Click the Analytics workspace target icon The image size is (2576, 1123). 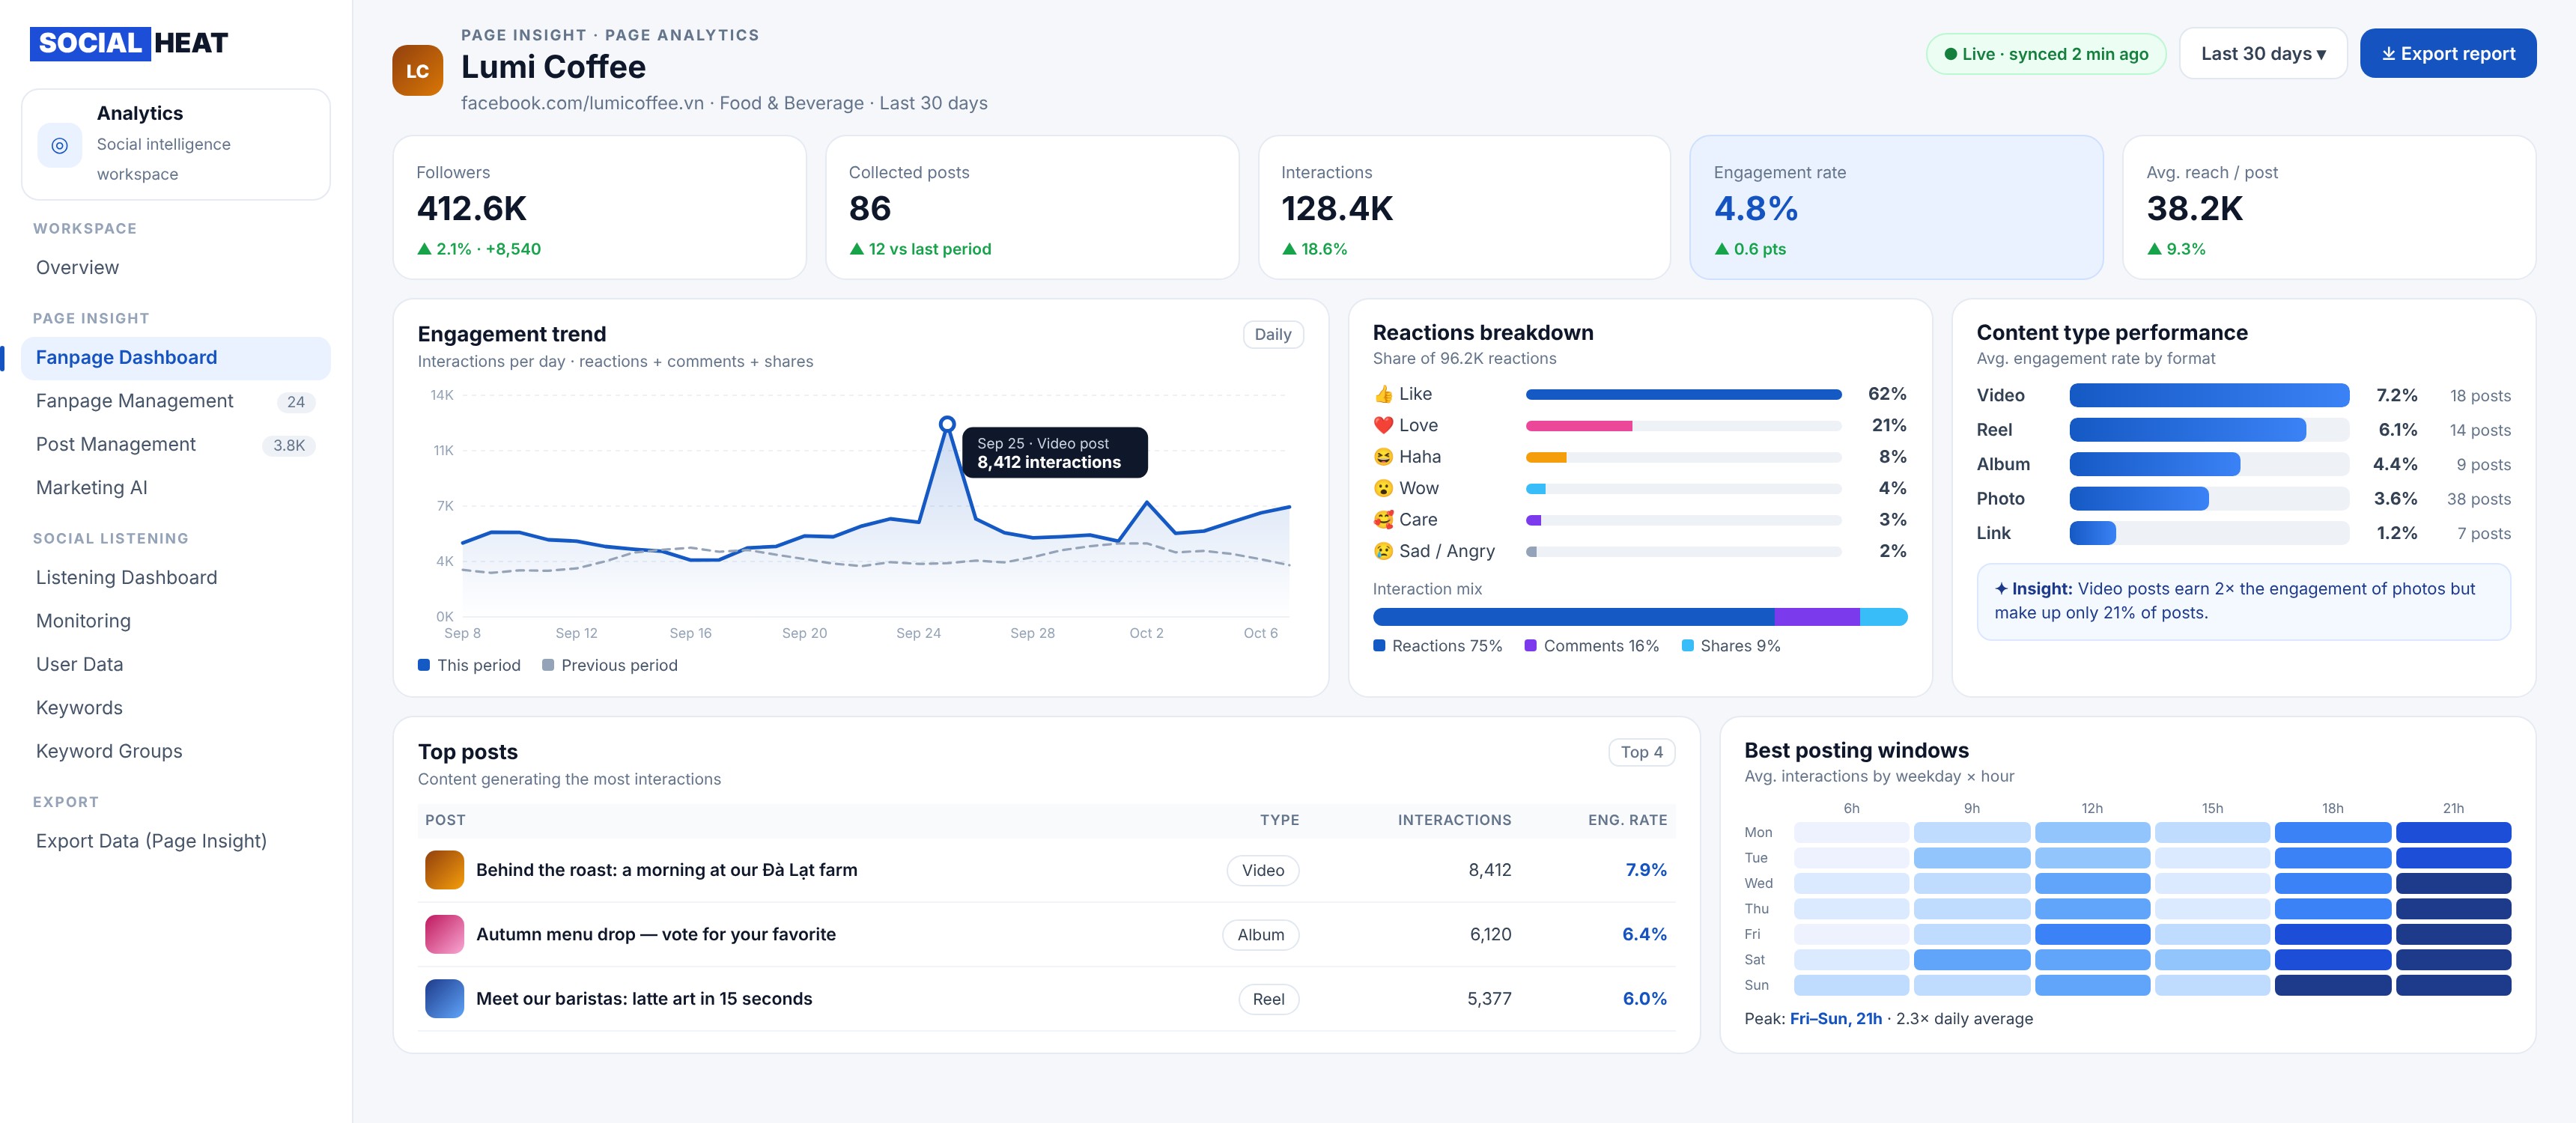(60, 145)
